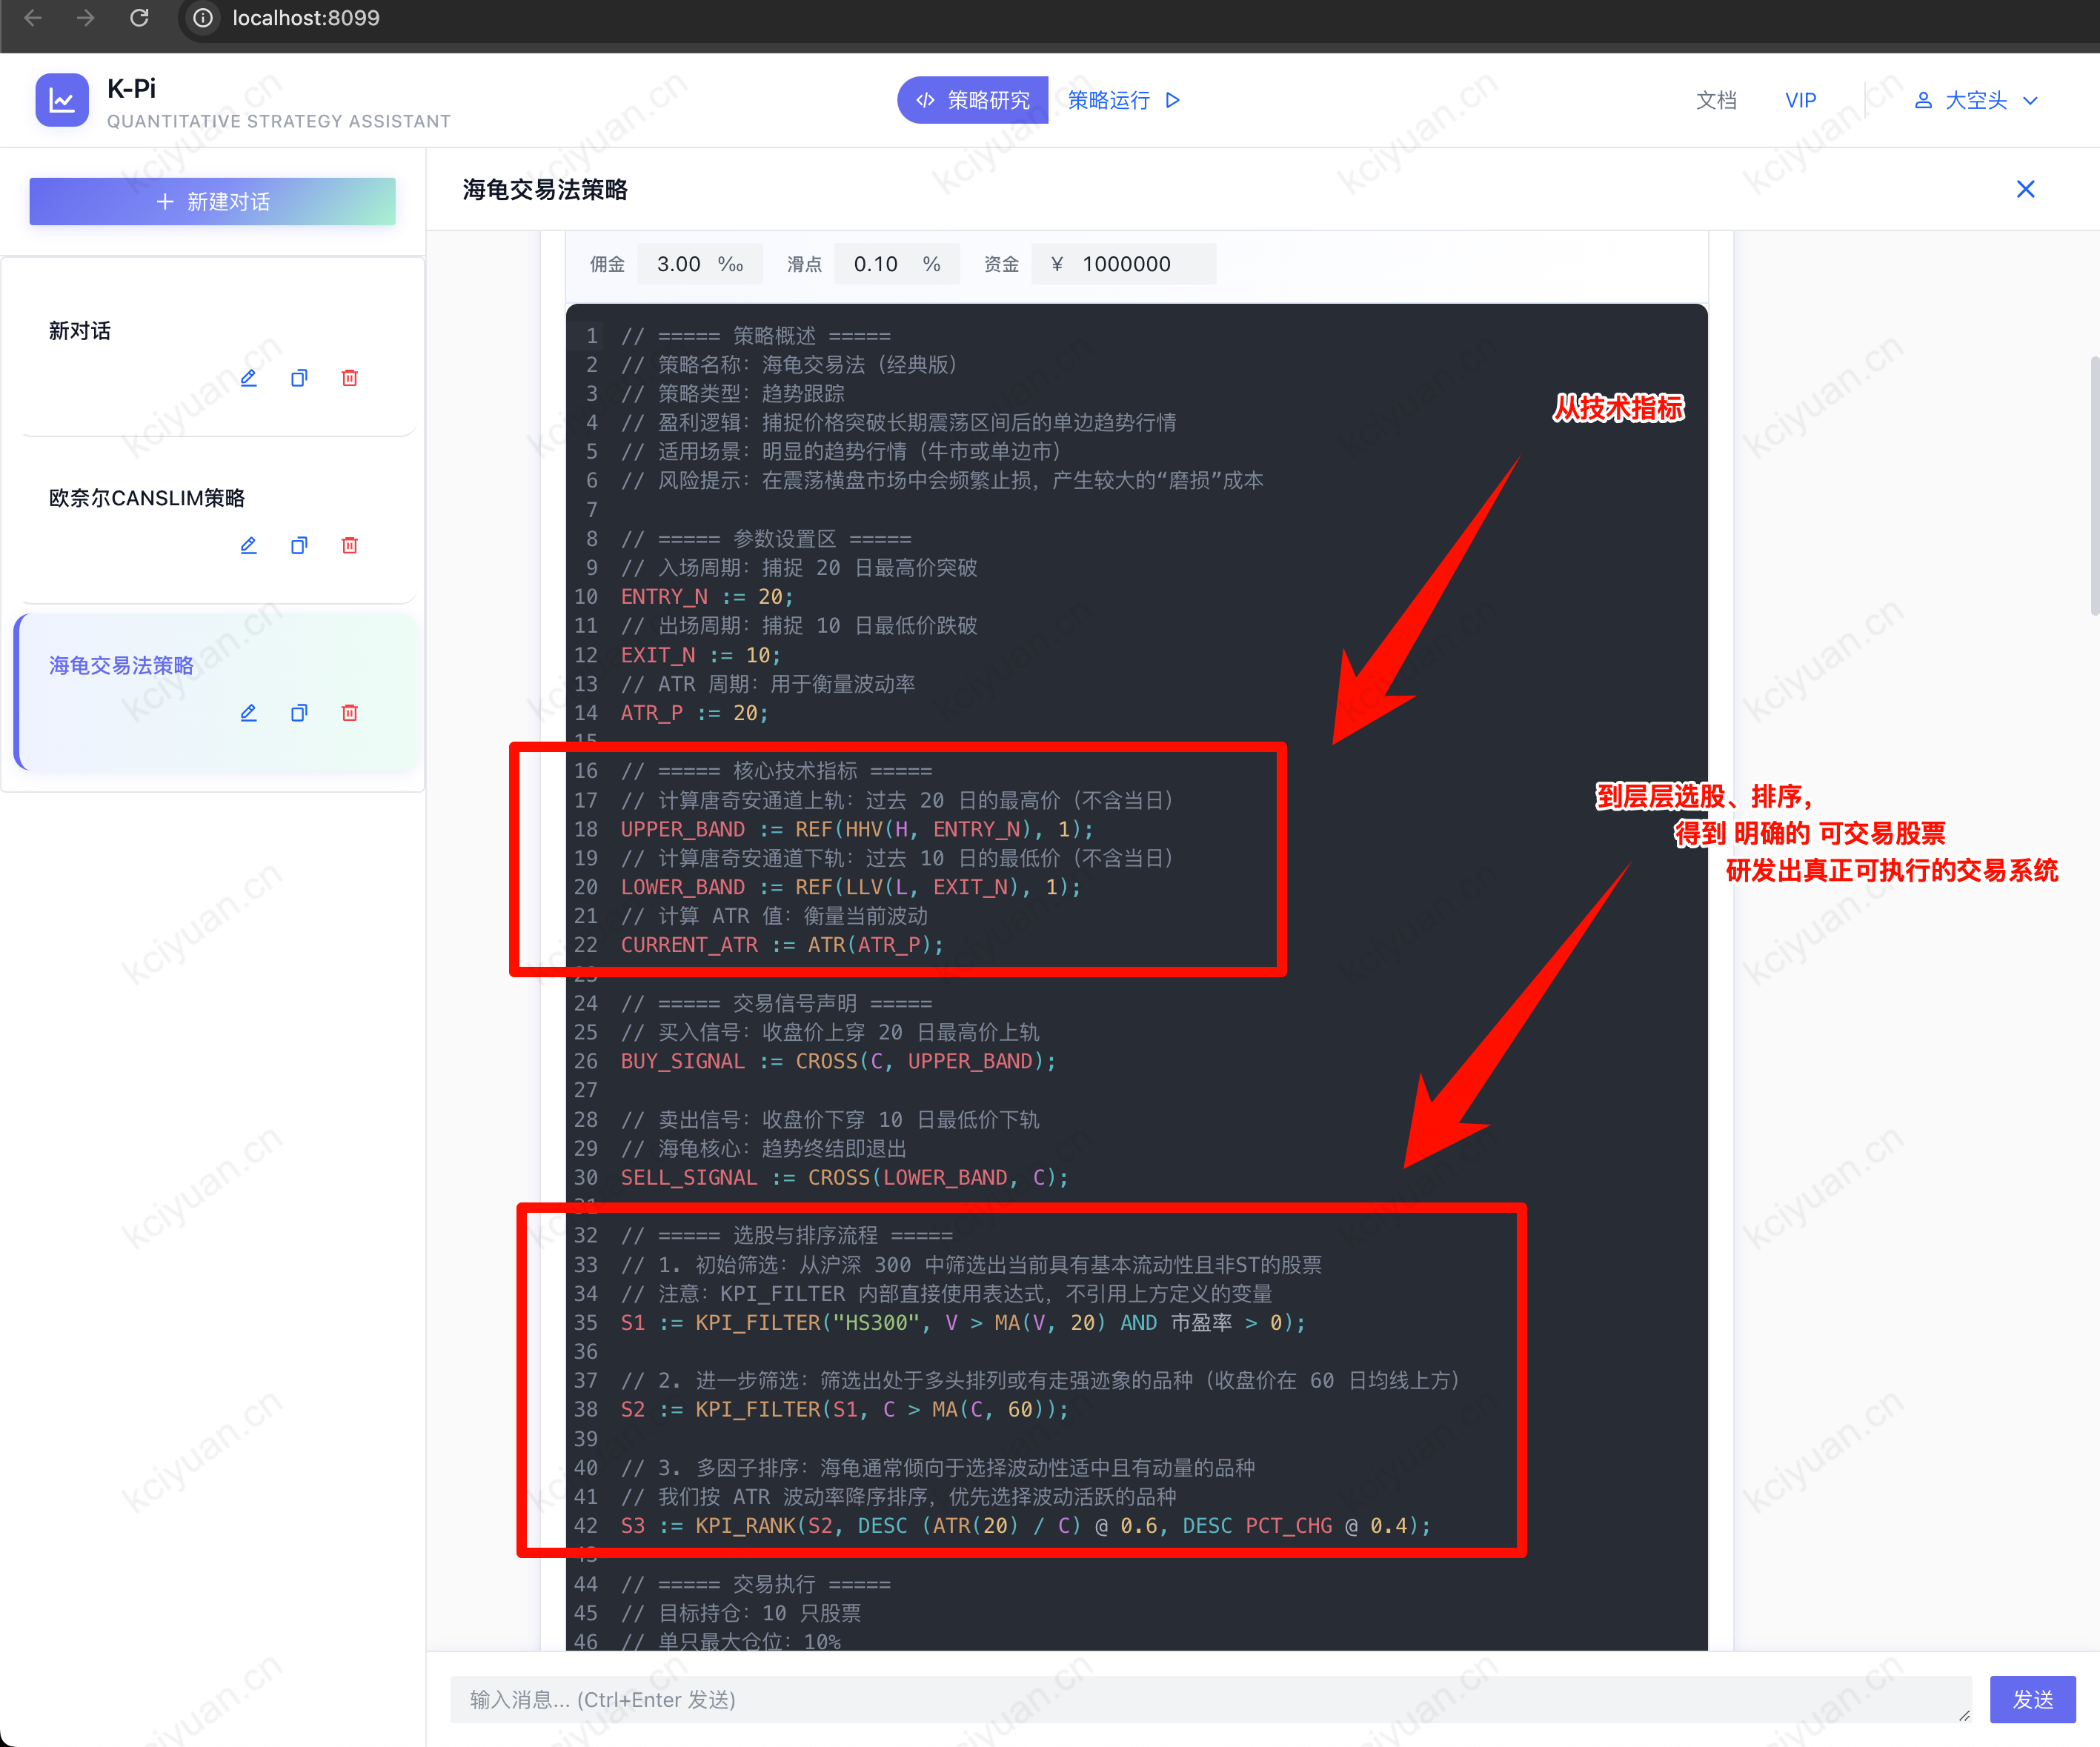
Task: Switch to 策略运行 tab
Action: pos(1123,100)
